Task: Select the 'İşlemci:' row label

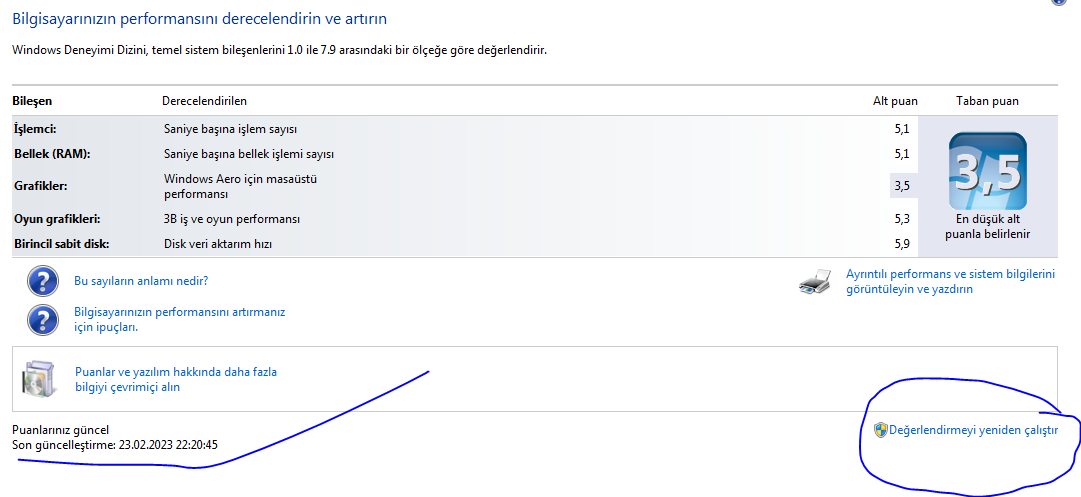Action: click(35, 129)
